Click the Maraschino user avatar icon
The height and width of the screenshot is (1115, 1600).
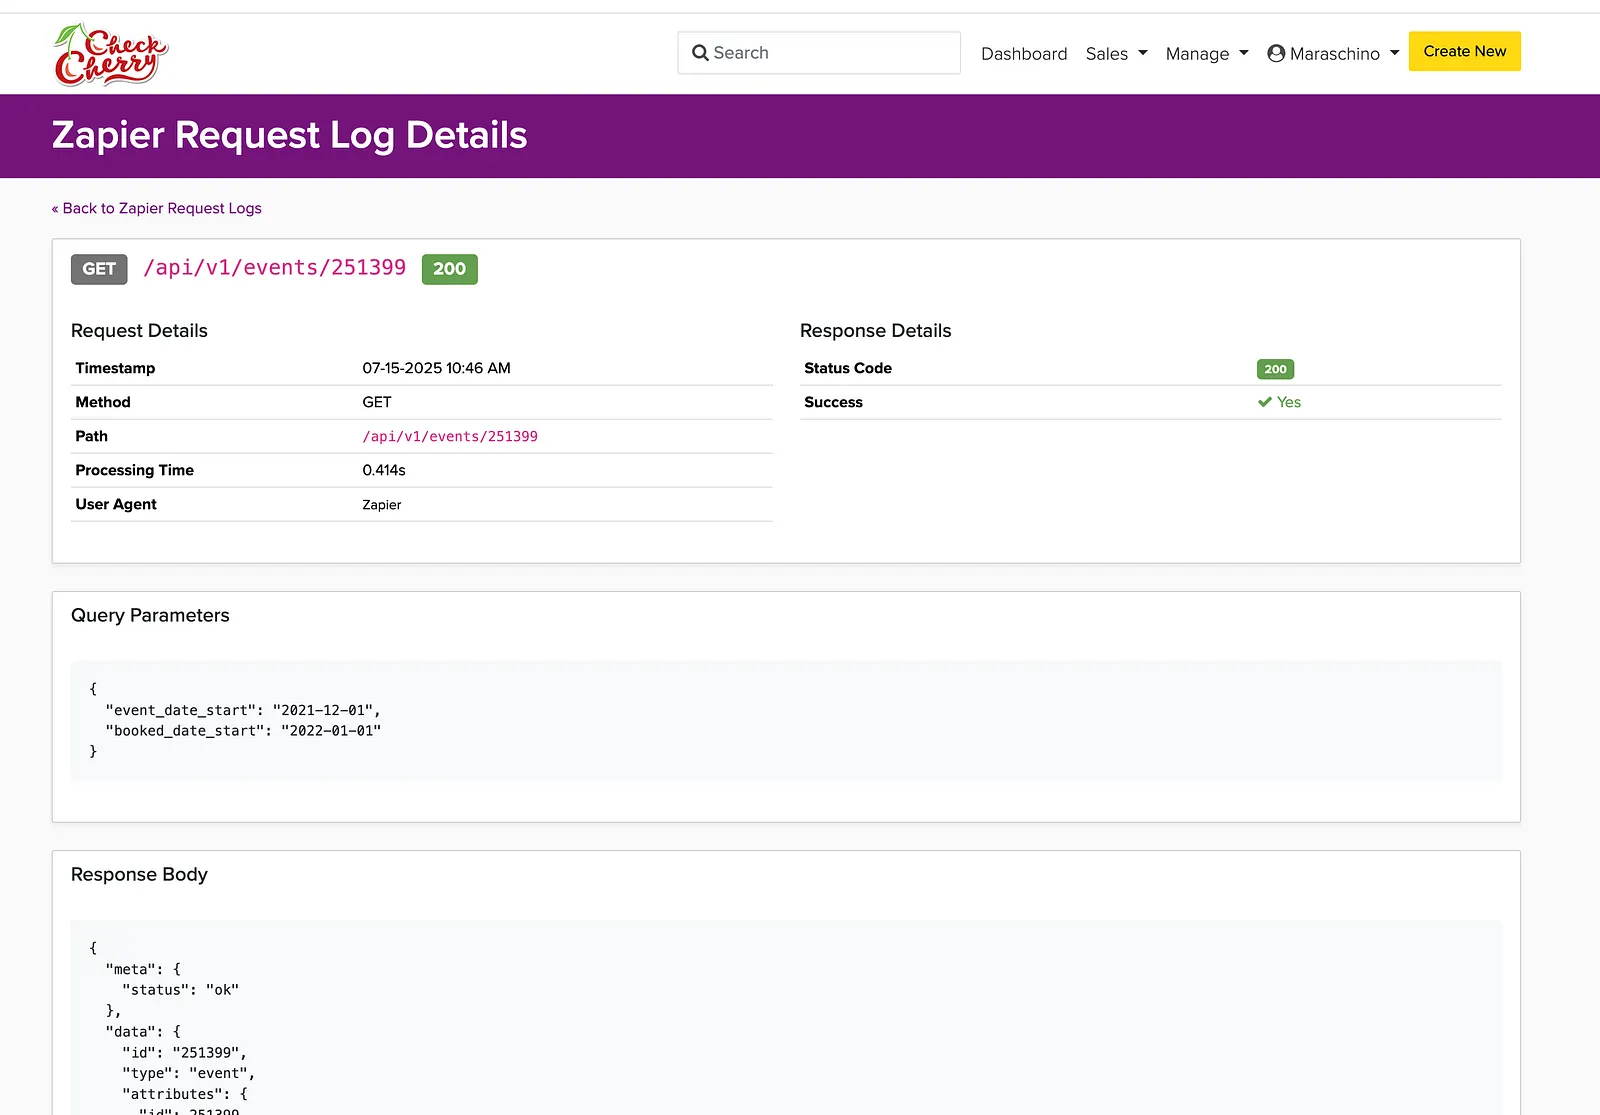pyautogui.click(x=1276, y=53)
